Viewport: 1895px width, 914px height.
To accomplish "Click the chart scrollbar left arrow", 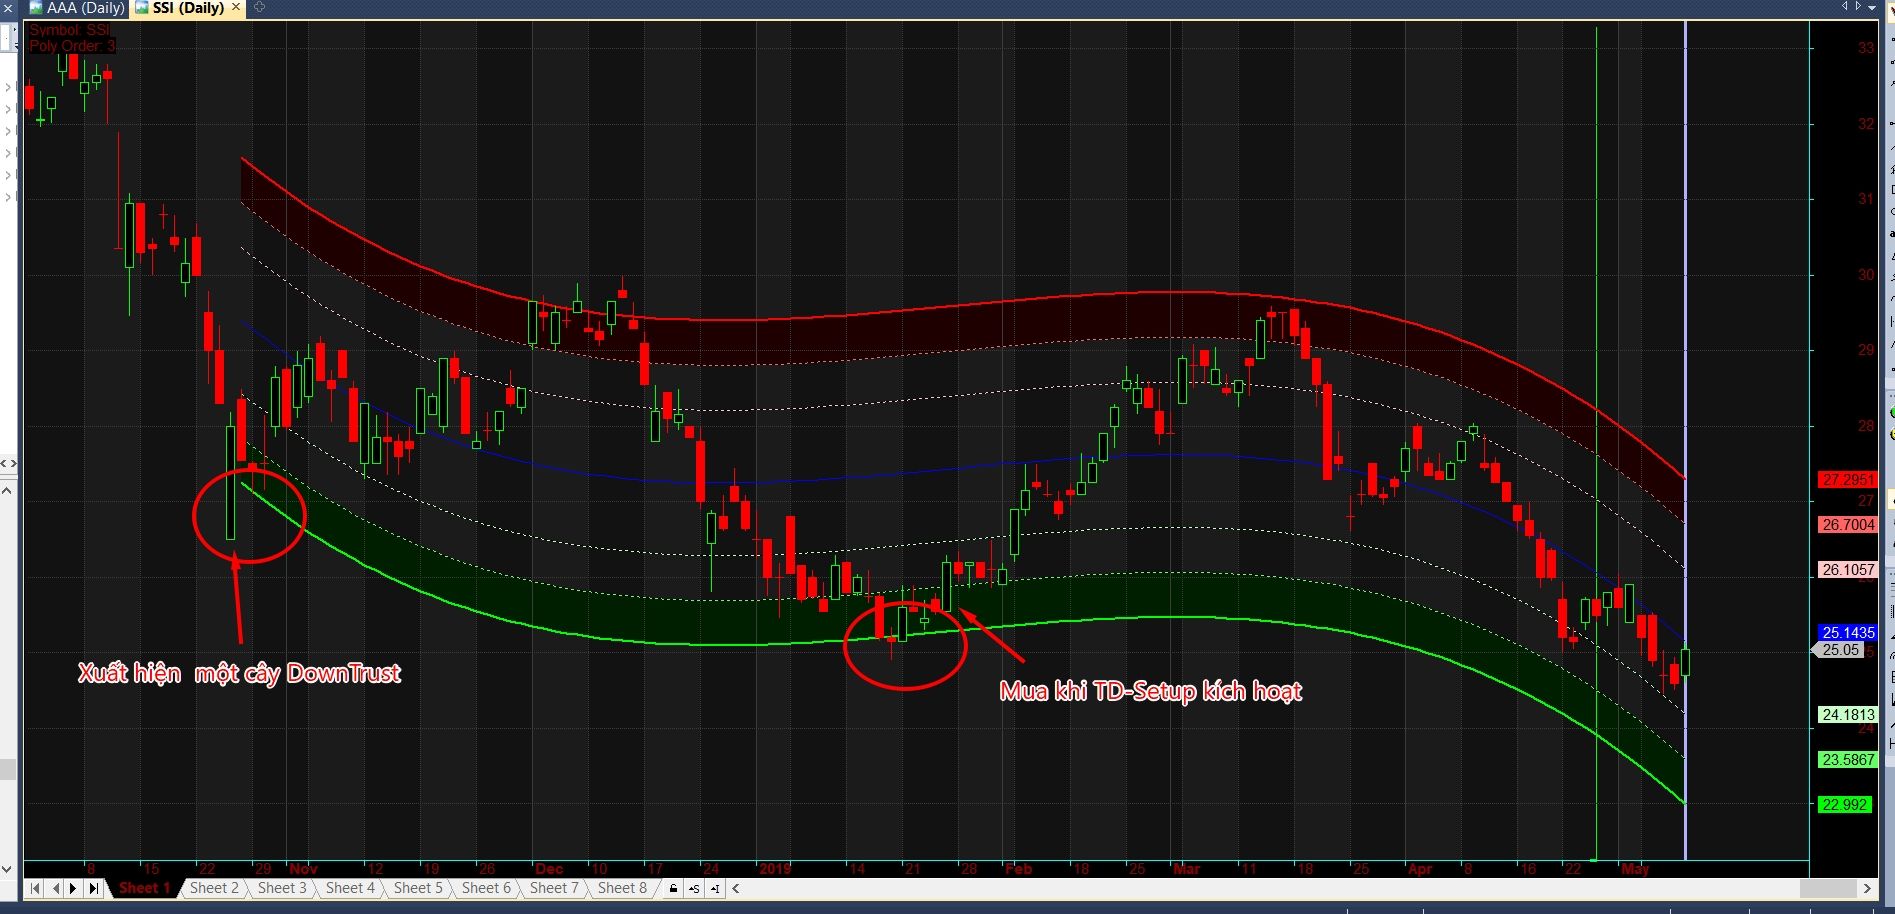I will point(736,888).
